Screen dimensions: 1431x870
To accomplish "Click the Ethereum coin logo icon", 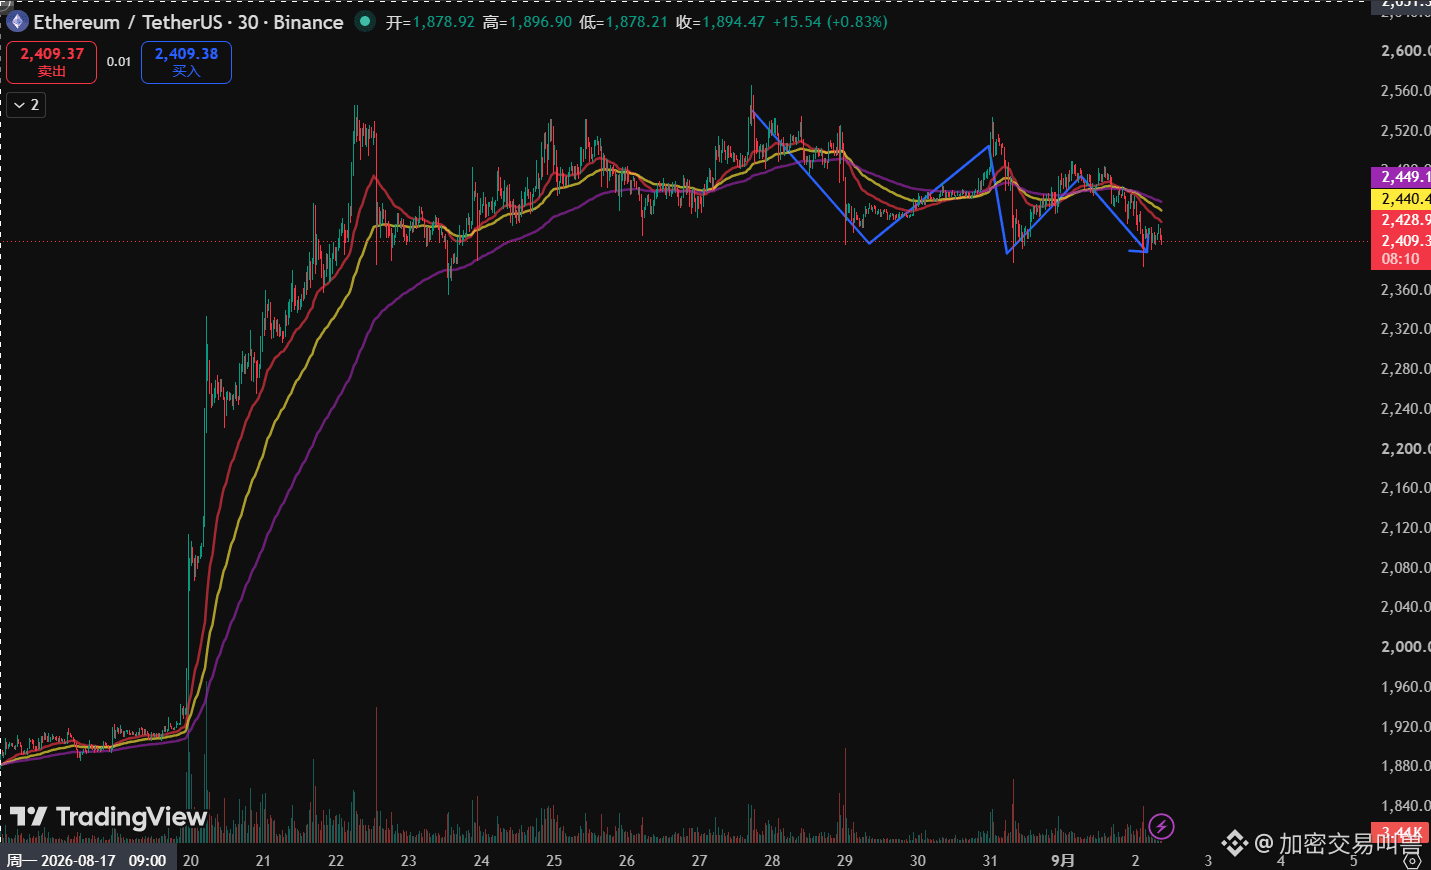I will tap(18, 22).
